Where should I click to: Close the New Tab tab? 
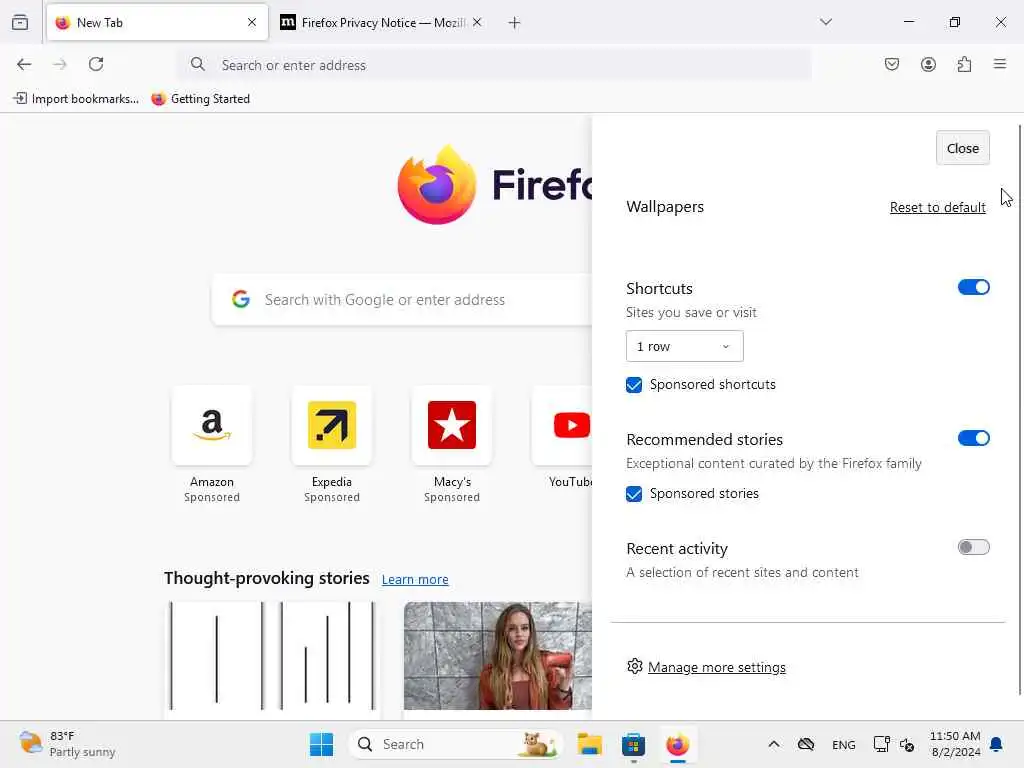click(x=252, y=22)
